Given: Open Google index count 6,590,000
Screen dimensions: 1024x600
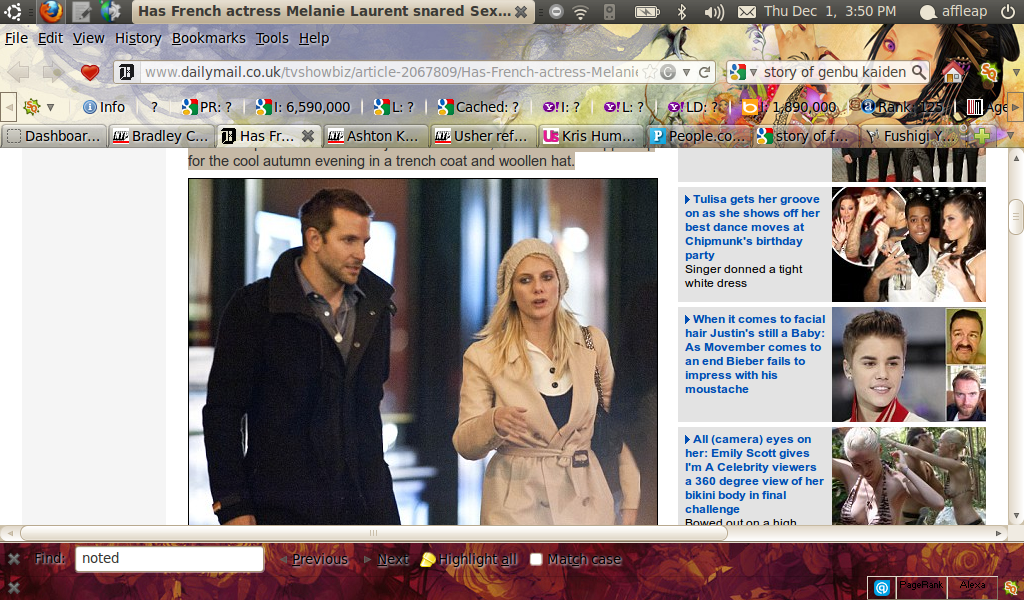Looking at the screenshot, I should click(x=302, y=107).
